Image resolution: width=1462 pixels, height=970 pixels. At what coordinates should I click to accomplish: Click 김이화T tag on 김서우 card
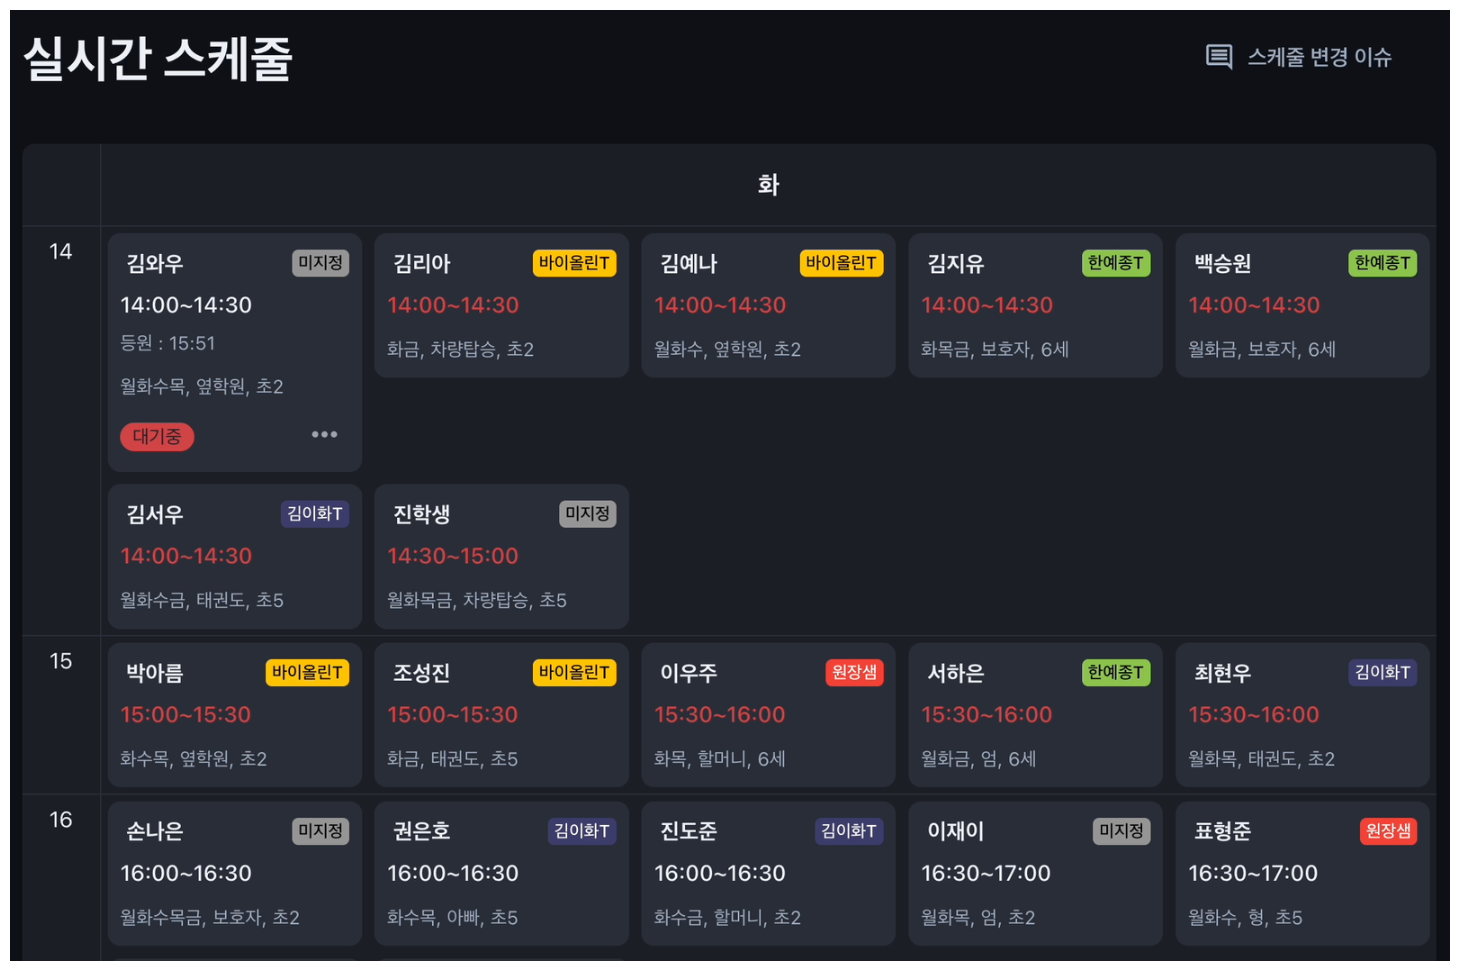(x=315, y=514)
